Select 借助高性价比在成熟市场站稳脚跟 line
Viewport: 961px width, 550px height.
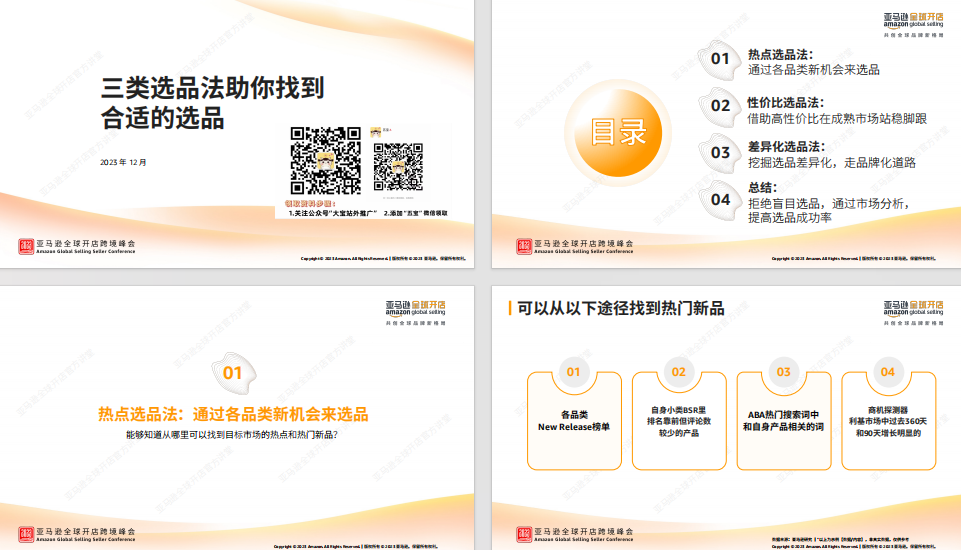click(837, 118)
